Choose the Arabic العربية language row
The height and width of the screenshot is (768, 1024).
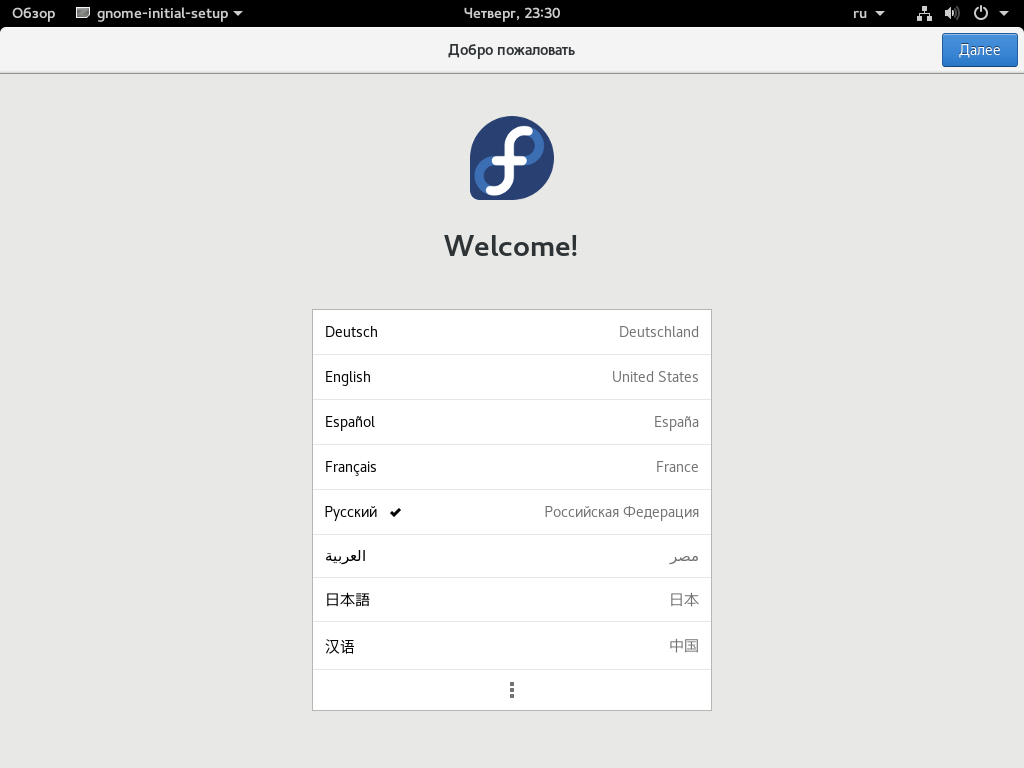point(512,556)
